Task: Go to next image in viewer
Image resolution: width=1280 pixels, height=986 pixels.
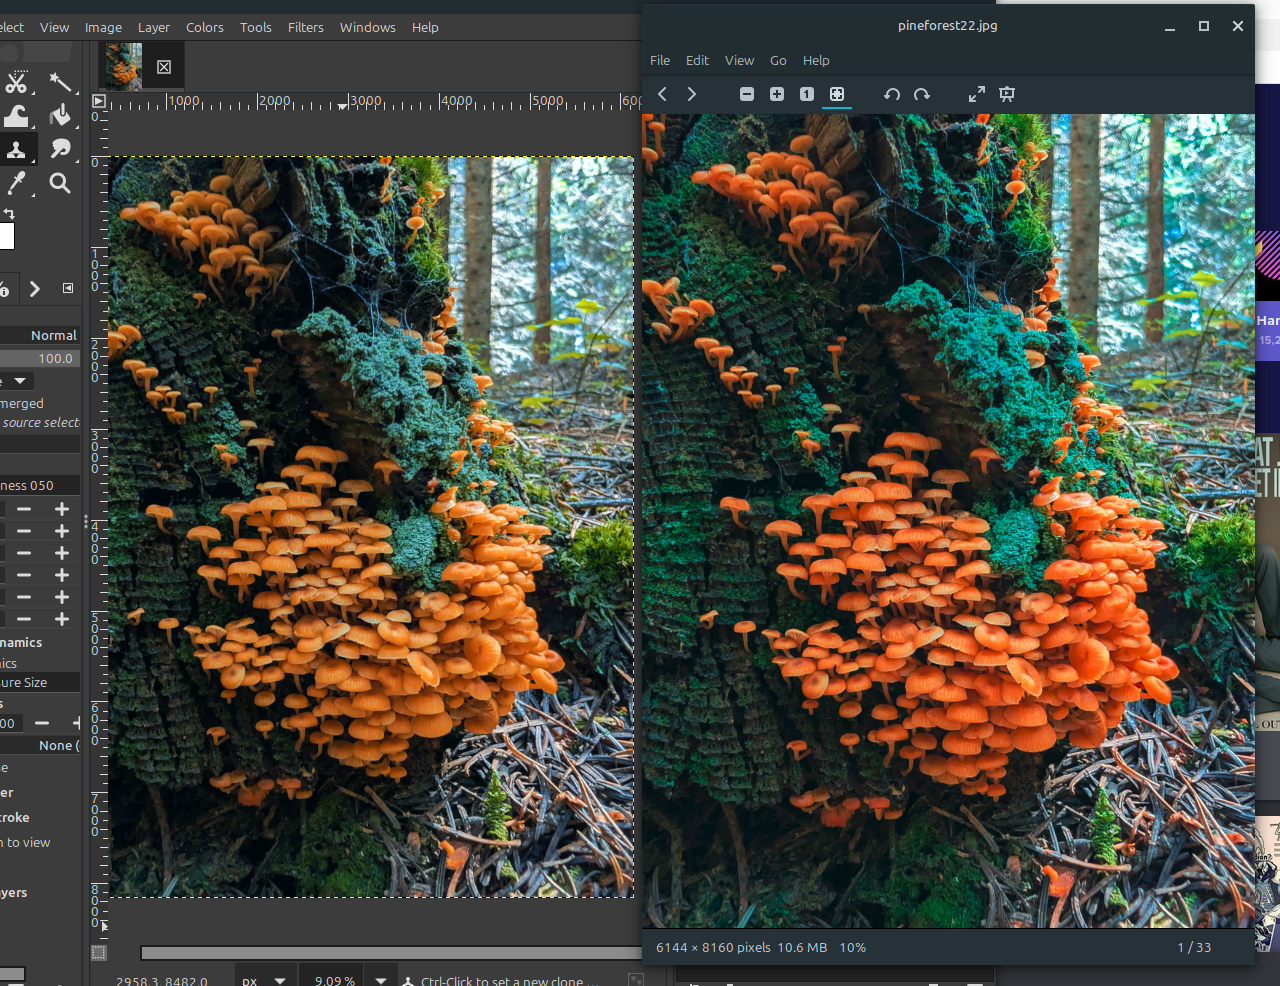Action: click(691, 94)
